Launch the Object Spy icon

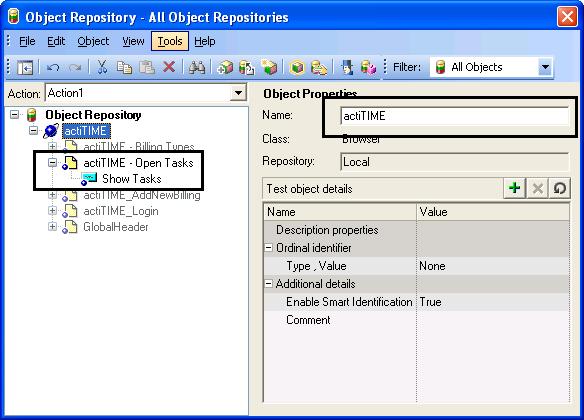[x=347, y=67]
